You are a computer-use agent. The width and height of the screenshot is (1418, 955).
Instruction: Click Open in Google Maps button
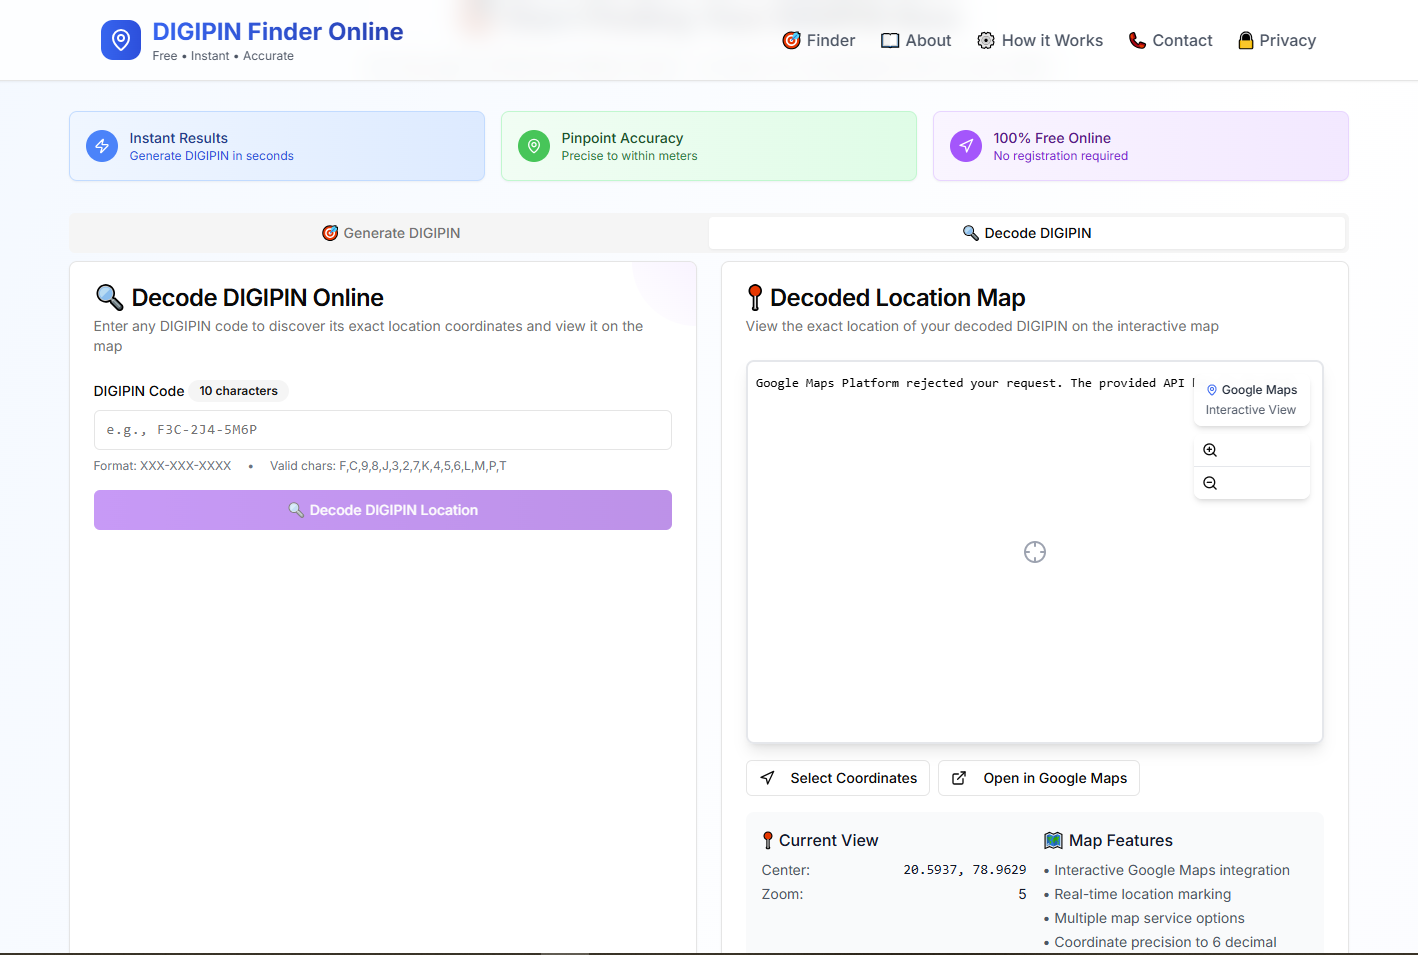point(1039,778)
